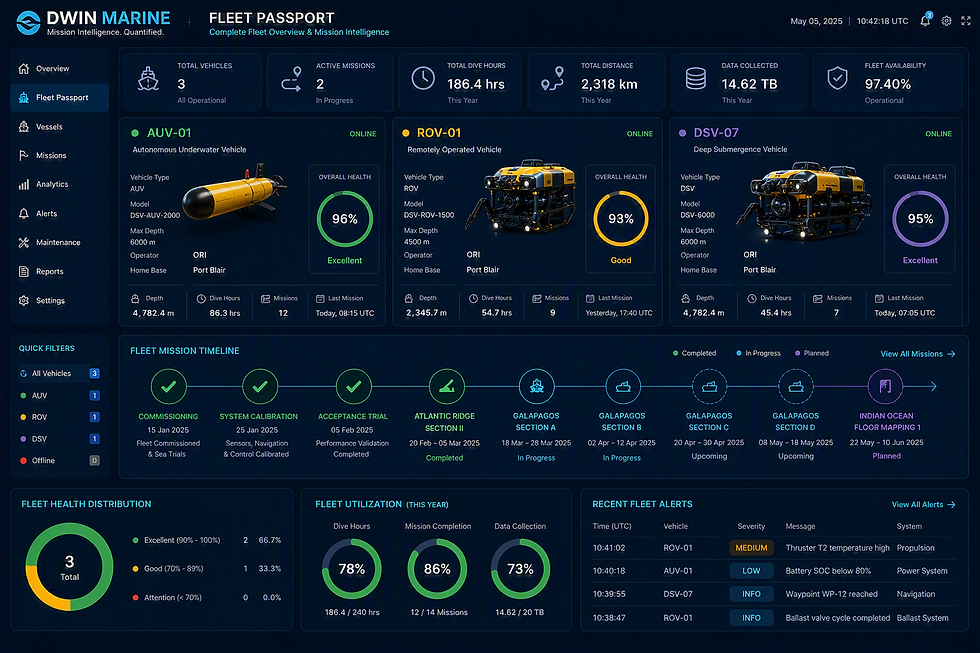Click the AUV-01 vehicle title
The height and width of the screenshot is (653, 980).
pos(169,133)
